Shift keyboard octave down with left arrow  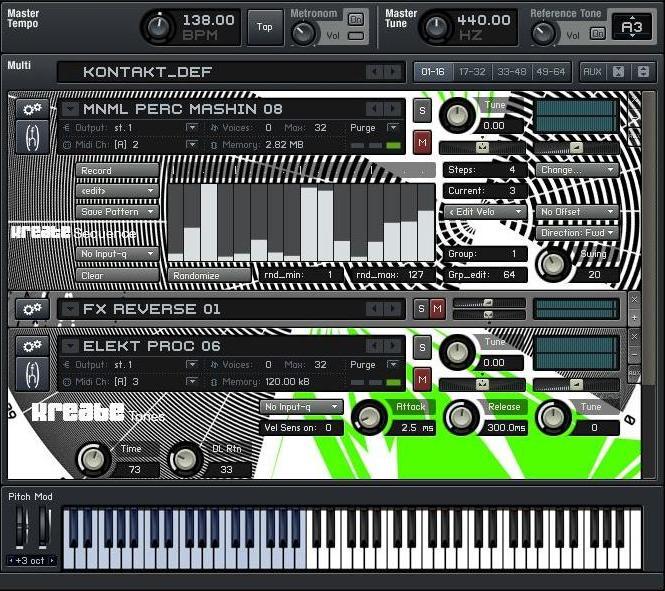point(11,560)
